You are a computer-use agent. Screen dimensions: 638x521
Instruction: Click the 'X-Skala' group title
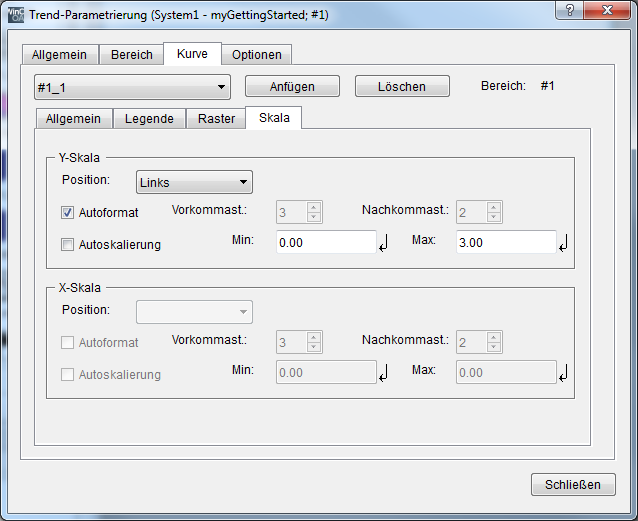(x=80, y=288)
